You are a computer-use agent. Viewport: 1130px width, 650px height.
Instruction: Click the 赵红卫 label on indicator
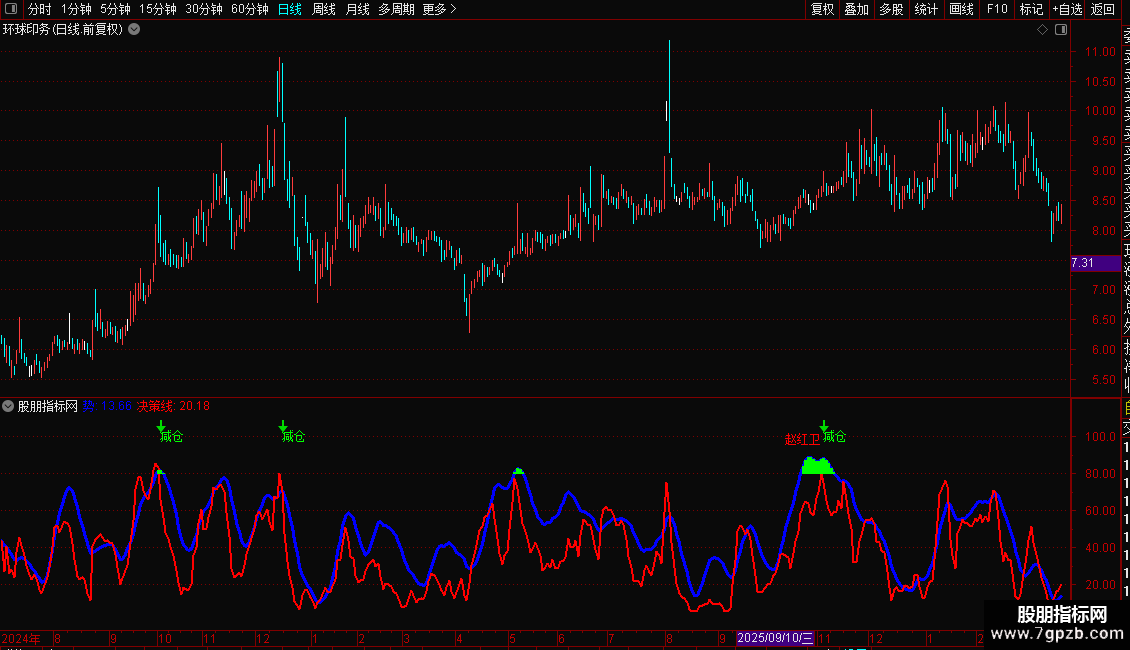pyautogui.click(x=802, y=439)
